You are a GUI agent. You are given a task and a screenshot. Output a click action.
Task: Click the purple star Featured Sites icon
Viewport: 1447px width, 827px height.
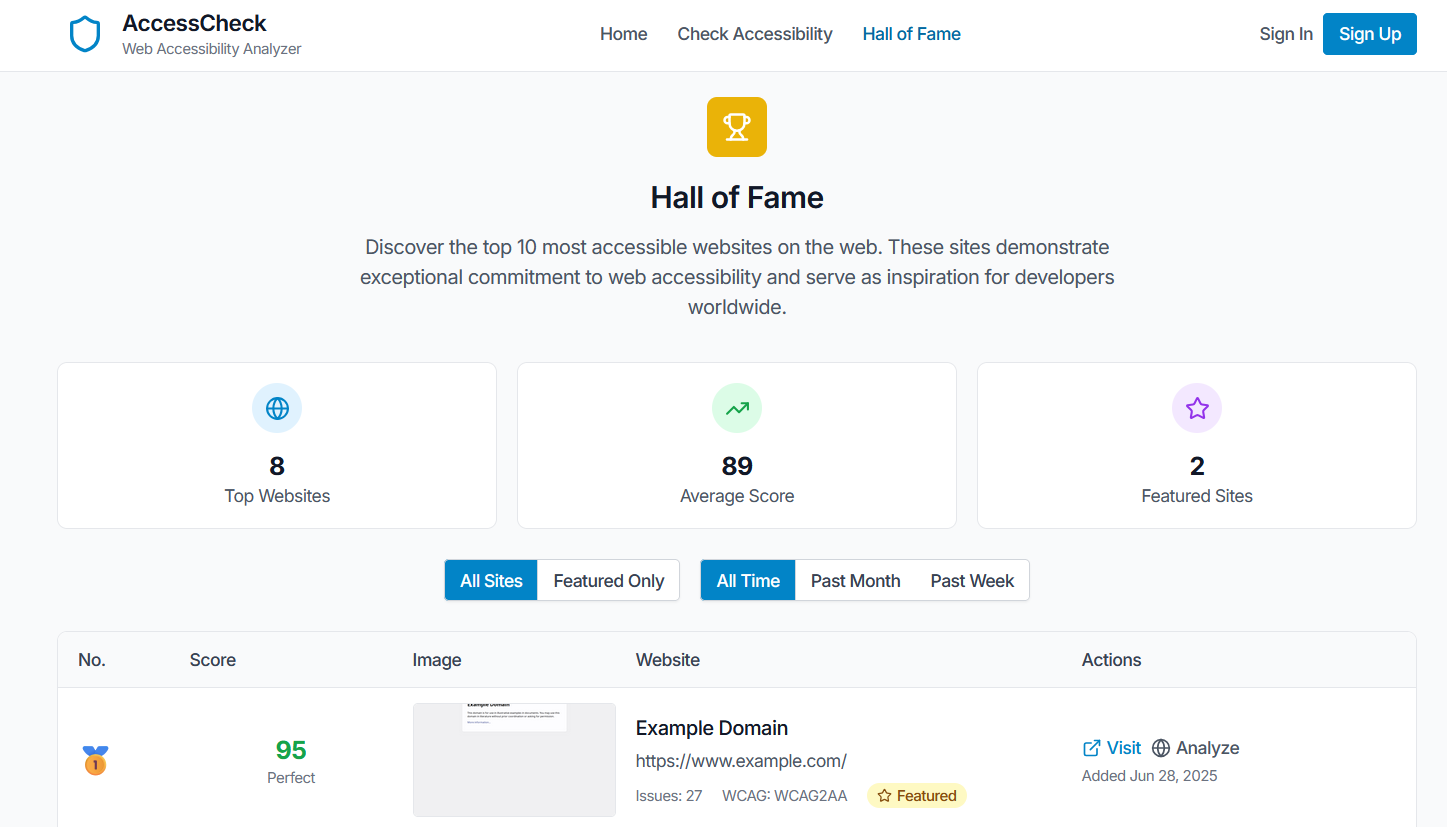point(1197,408)
